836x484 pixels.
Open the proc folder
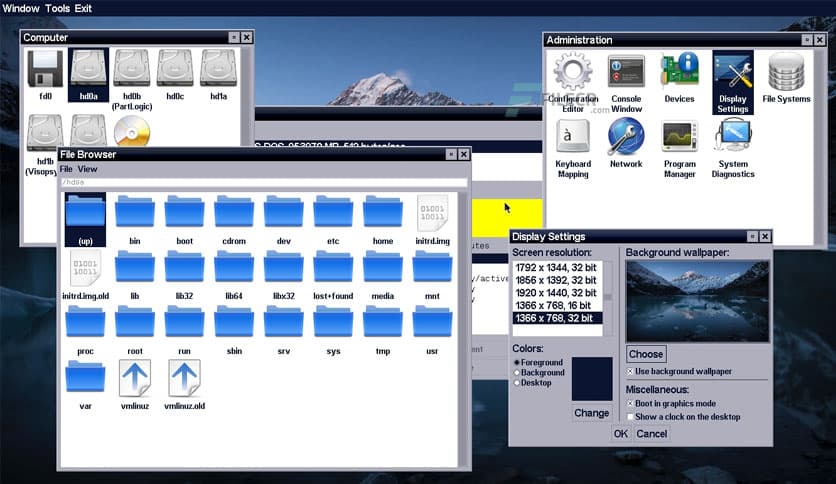click(x=85, y=330)
